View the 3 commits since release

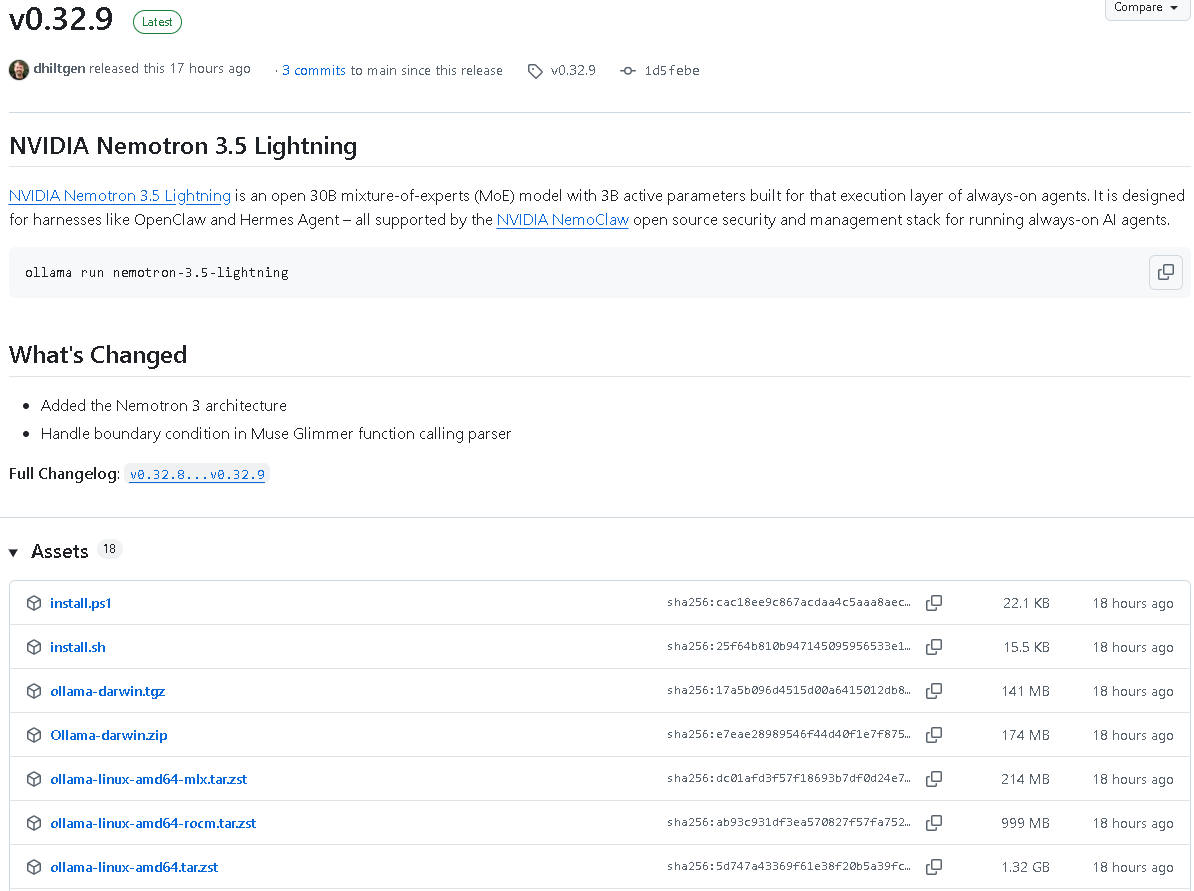click(314, 70)
